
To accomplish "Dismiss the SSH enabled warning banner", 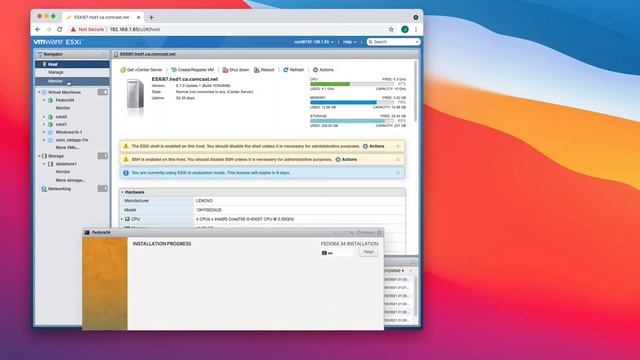I will pos(398,160).
